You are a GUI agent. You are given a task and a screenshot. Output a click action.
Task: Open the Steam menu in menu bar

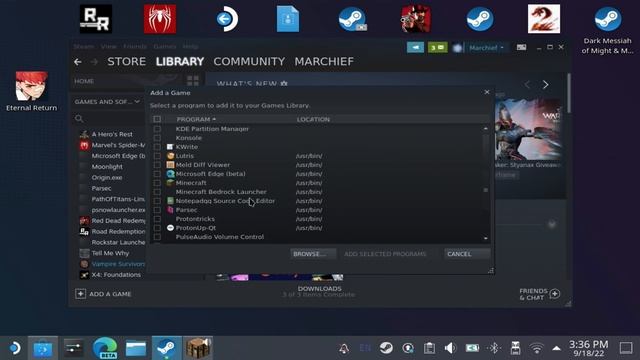point(84,47)
